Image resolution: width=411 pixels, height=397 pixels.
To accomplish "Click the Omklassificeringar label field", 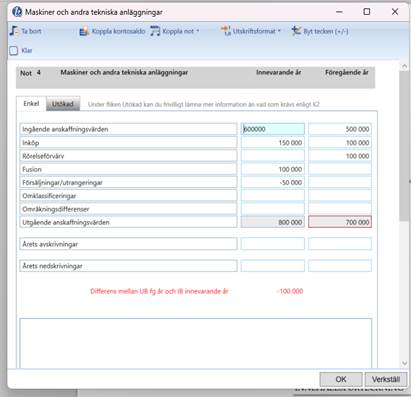I will [128, 196].
